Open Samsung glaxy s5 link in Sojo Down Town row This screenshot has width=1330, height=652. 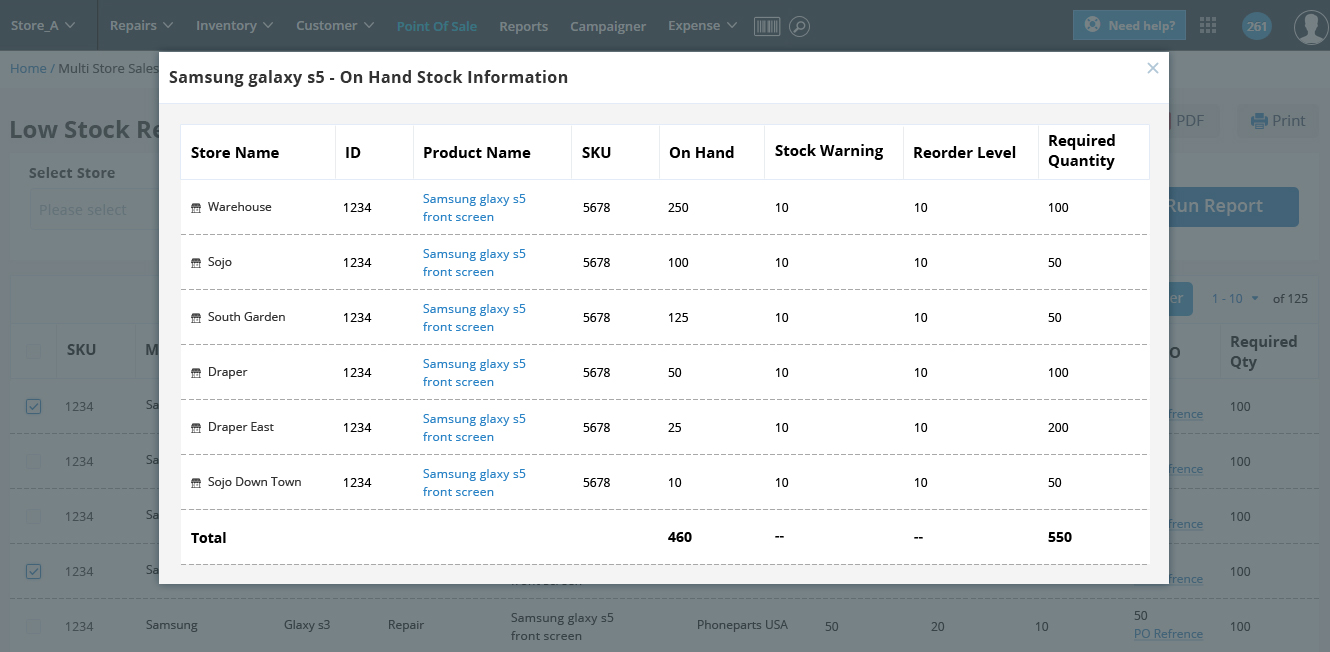click(474, 483)
